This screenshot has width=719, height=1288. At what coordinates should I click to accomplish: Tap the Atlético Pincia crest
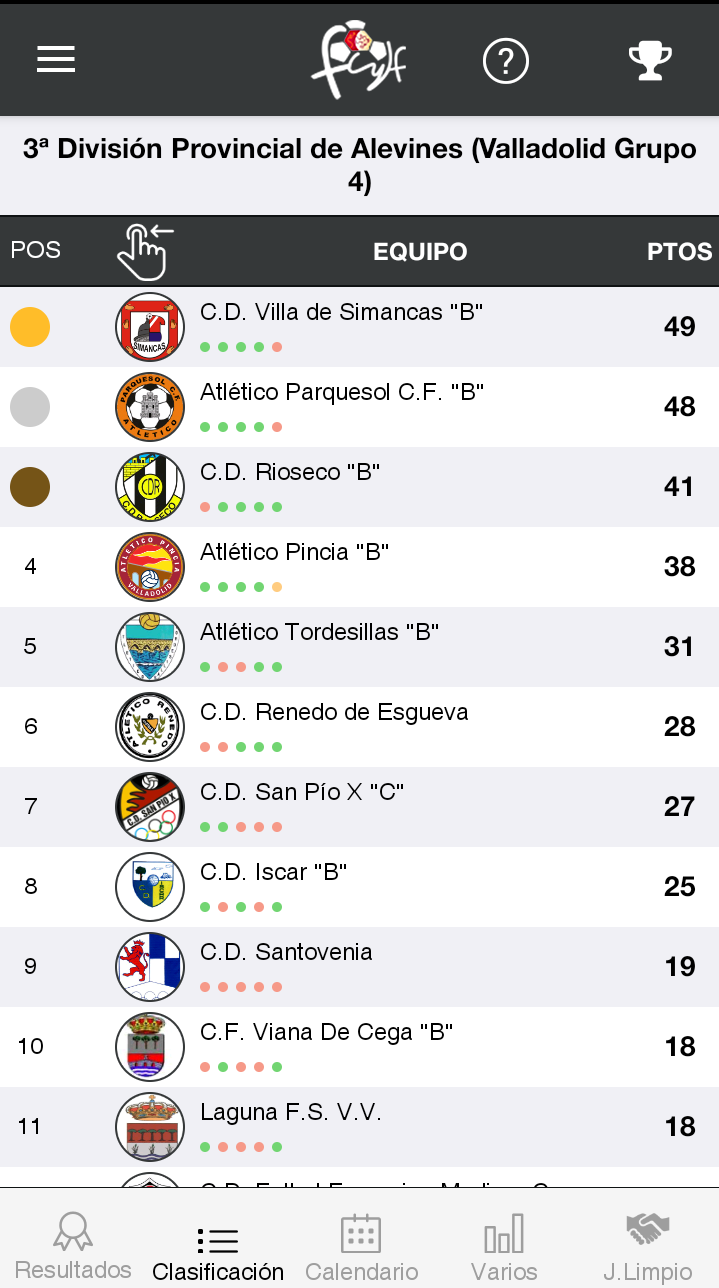tap(150, 567)
